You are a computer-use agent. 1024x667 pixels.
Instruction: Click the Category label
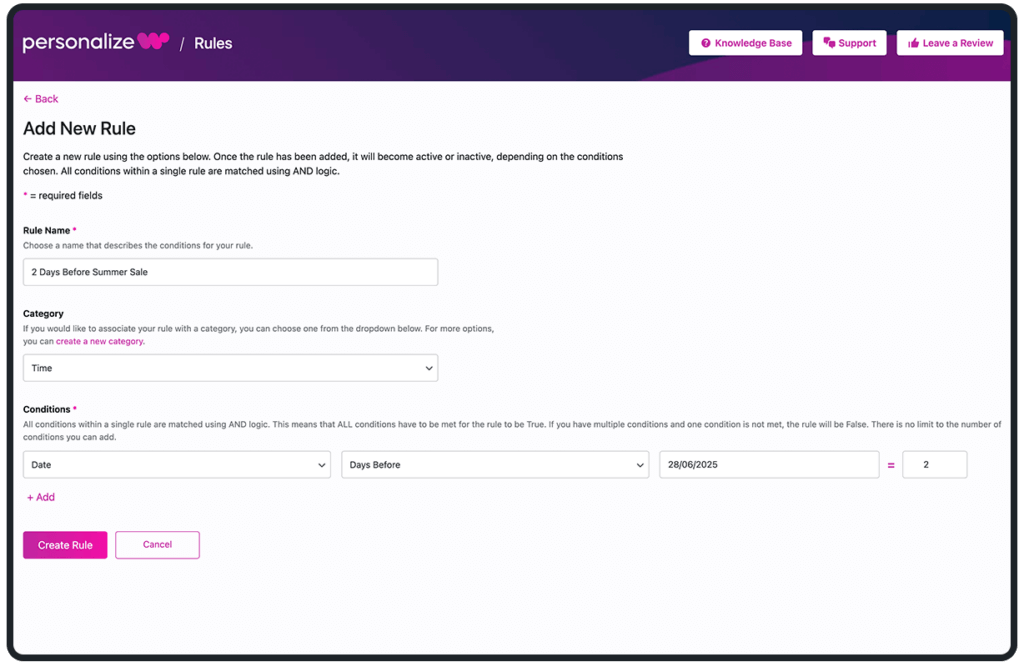pos(43,314)
